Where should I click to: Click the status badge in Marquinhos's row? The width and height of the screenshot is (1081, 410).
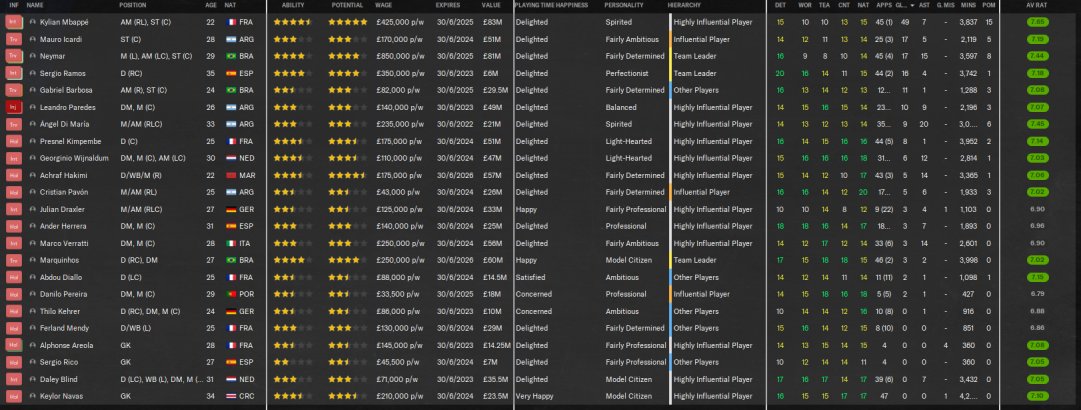(14, 260)
